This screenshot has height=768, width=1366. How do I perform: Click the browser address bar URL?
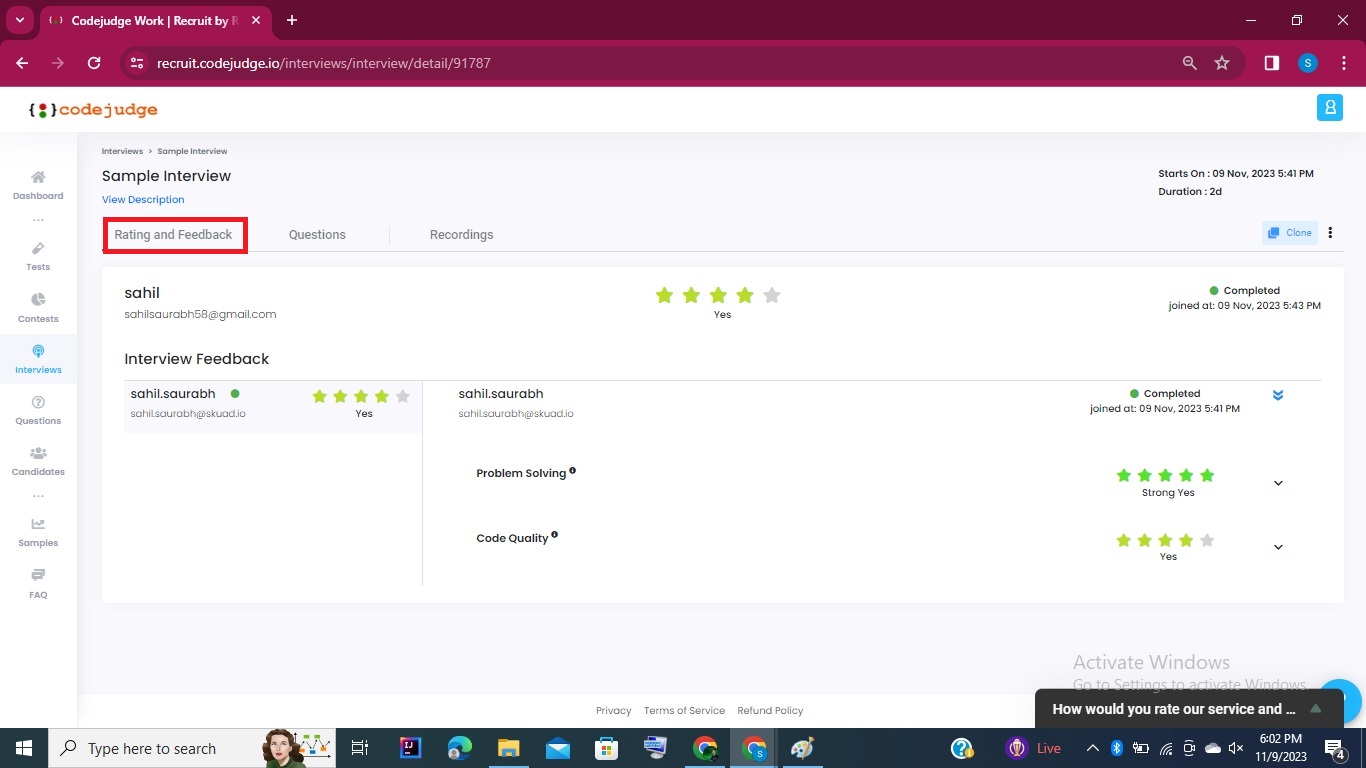point(324,63)
